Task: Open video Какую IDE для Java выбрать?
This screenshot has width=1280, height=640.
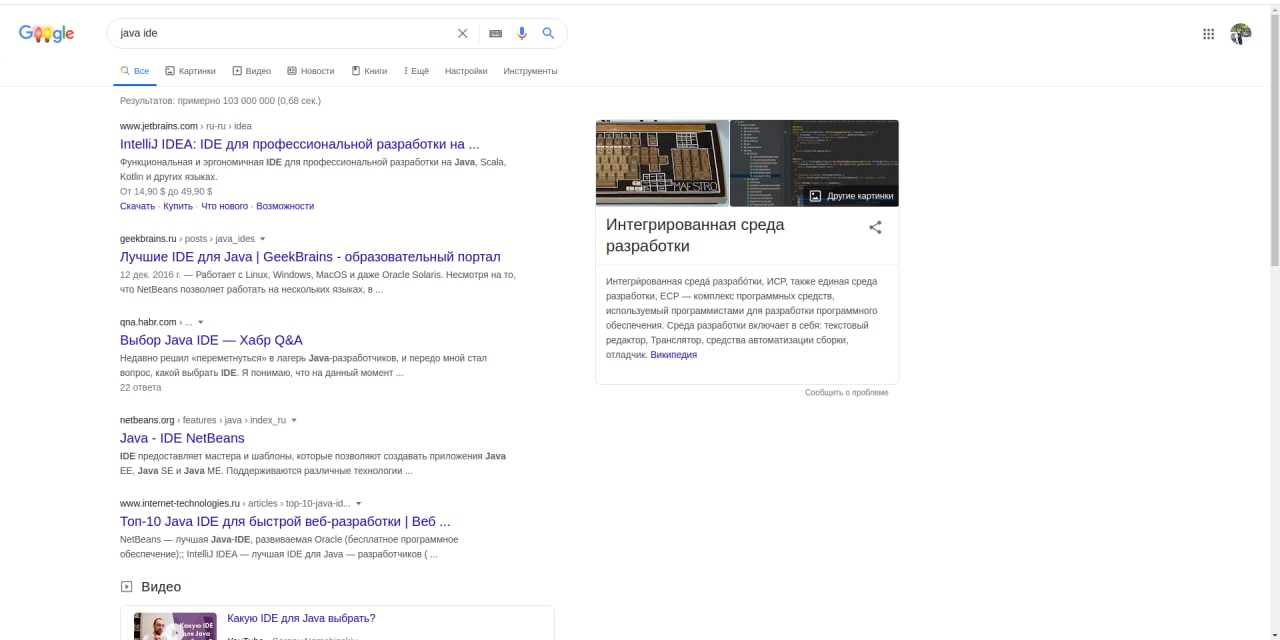Action: click(x=301, y=618)
